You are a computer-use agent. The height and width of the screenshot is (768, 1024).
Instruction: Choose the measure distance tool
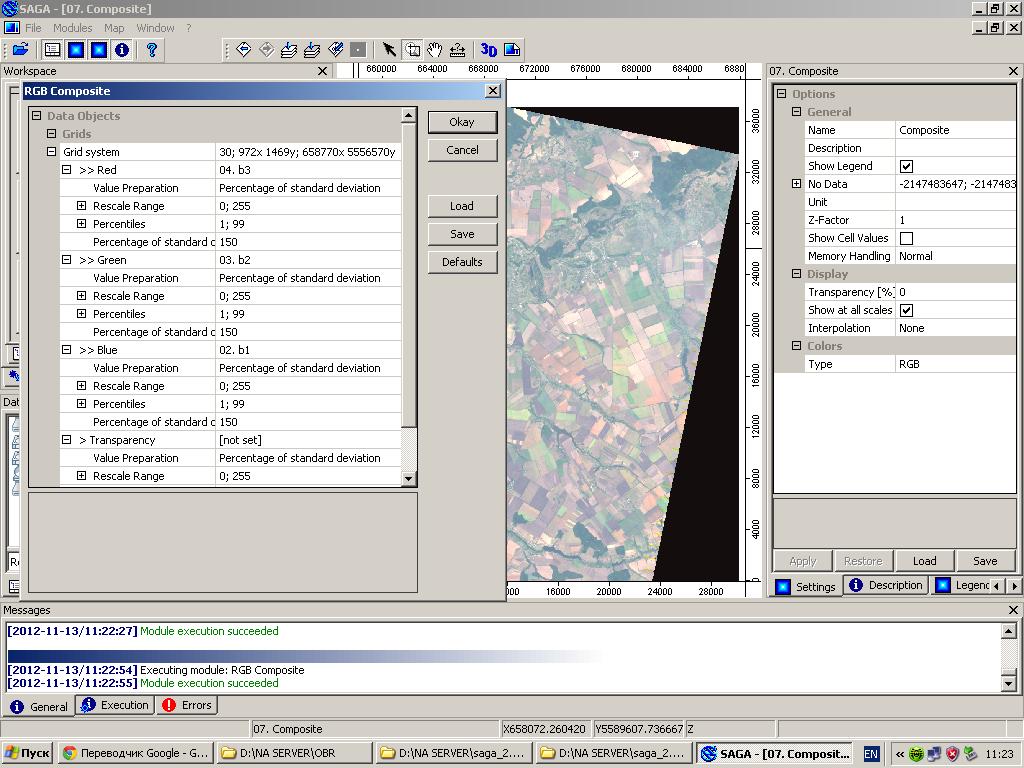click(458, 50)
